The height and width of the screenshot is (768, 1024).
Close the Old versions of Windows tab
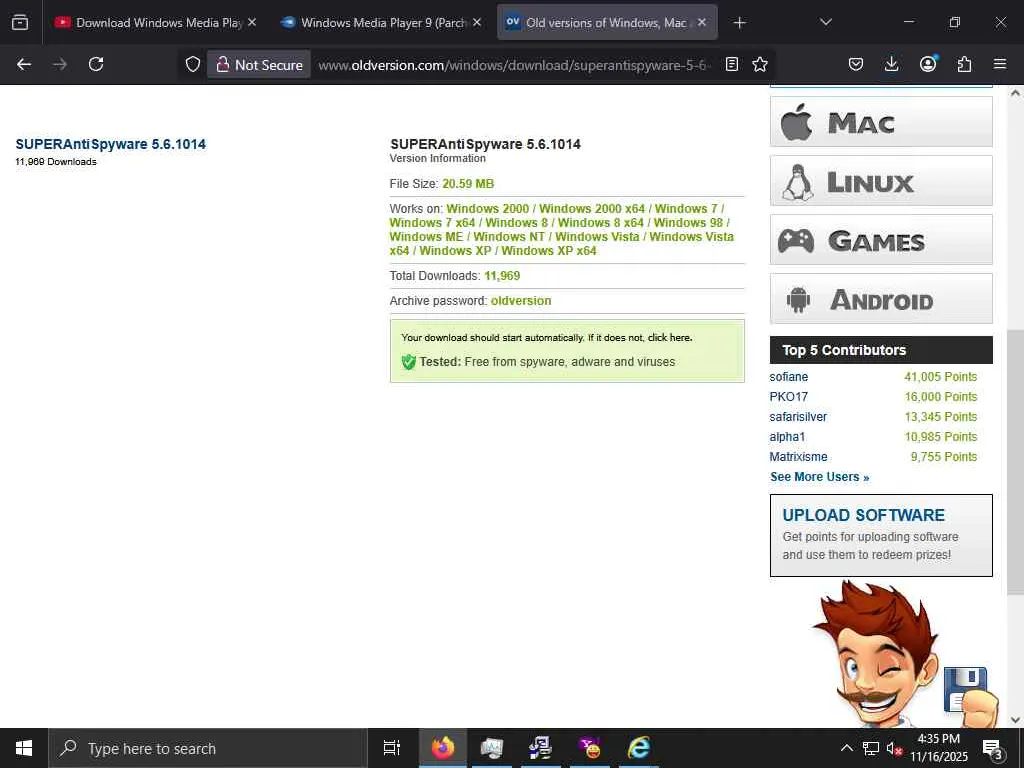[702, 22]
